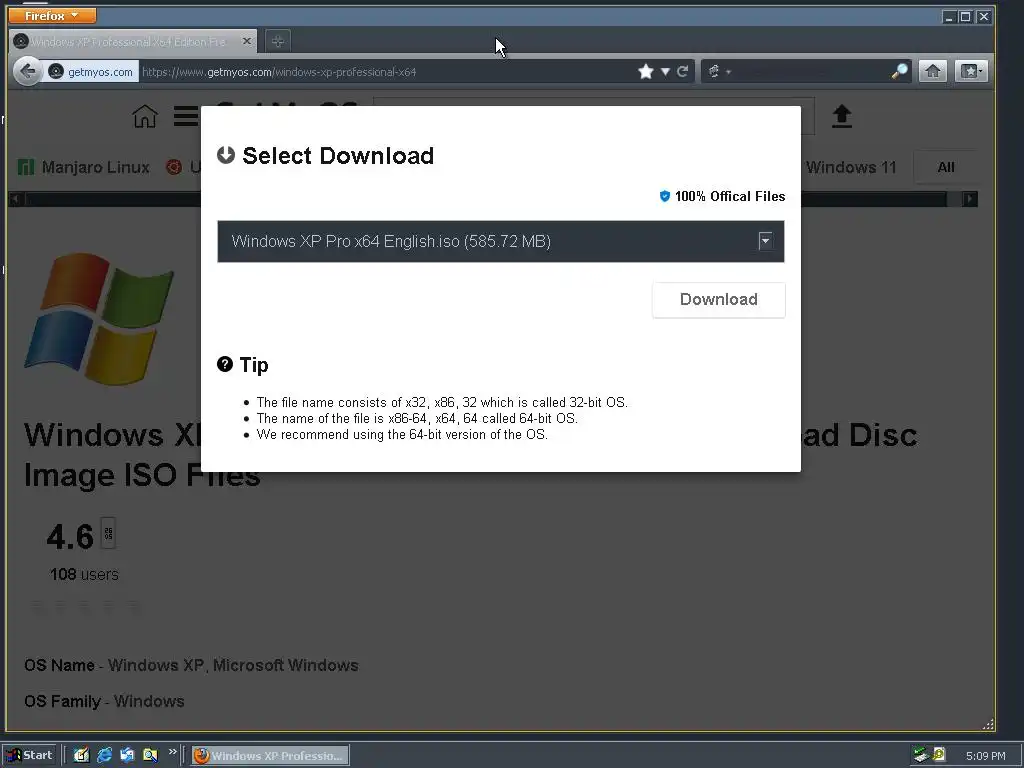Screen dimensions: 1024x768
Task: Click the '100% Offical Files' label
Action: click(x=729, y=197)
